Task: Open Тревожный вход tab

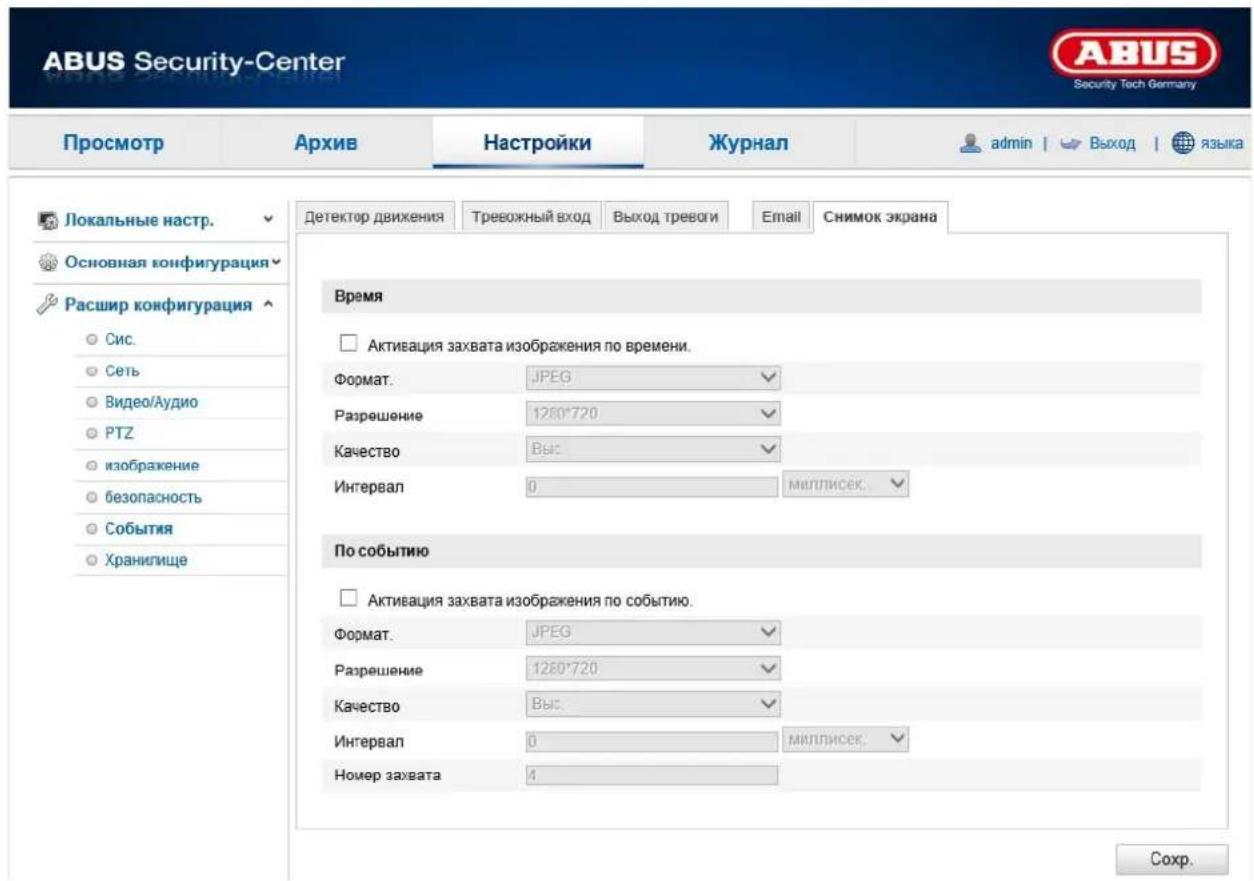Action: point(532,217)
